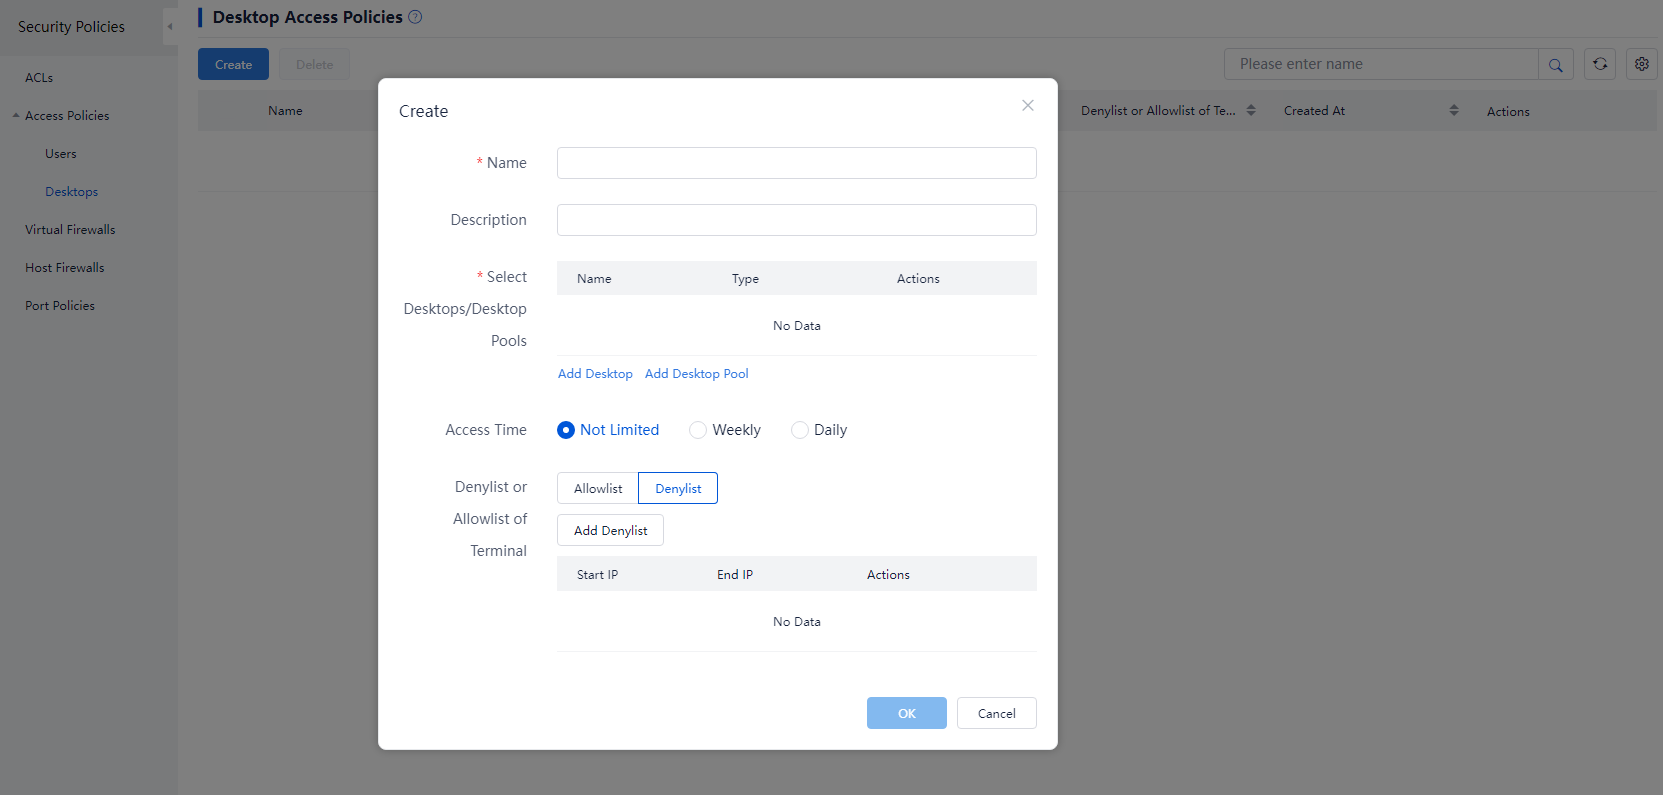Open the column settings gear icon
Screen dimensions: 1663x795
click(x=1642, y=64)
